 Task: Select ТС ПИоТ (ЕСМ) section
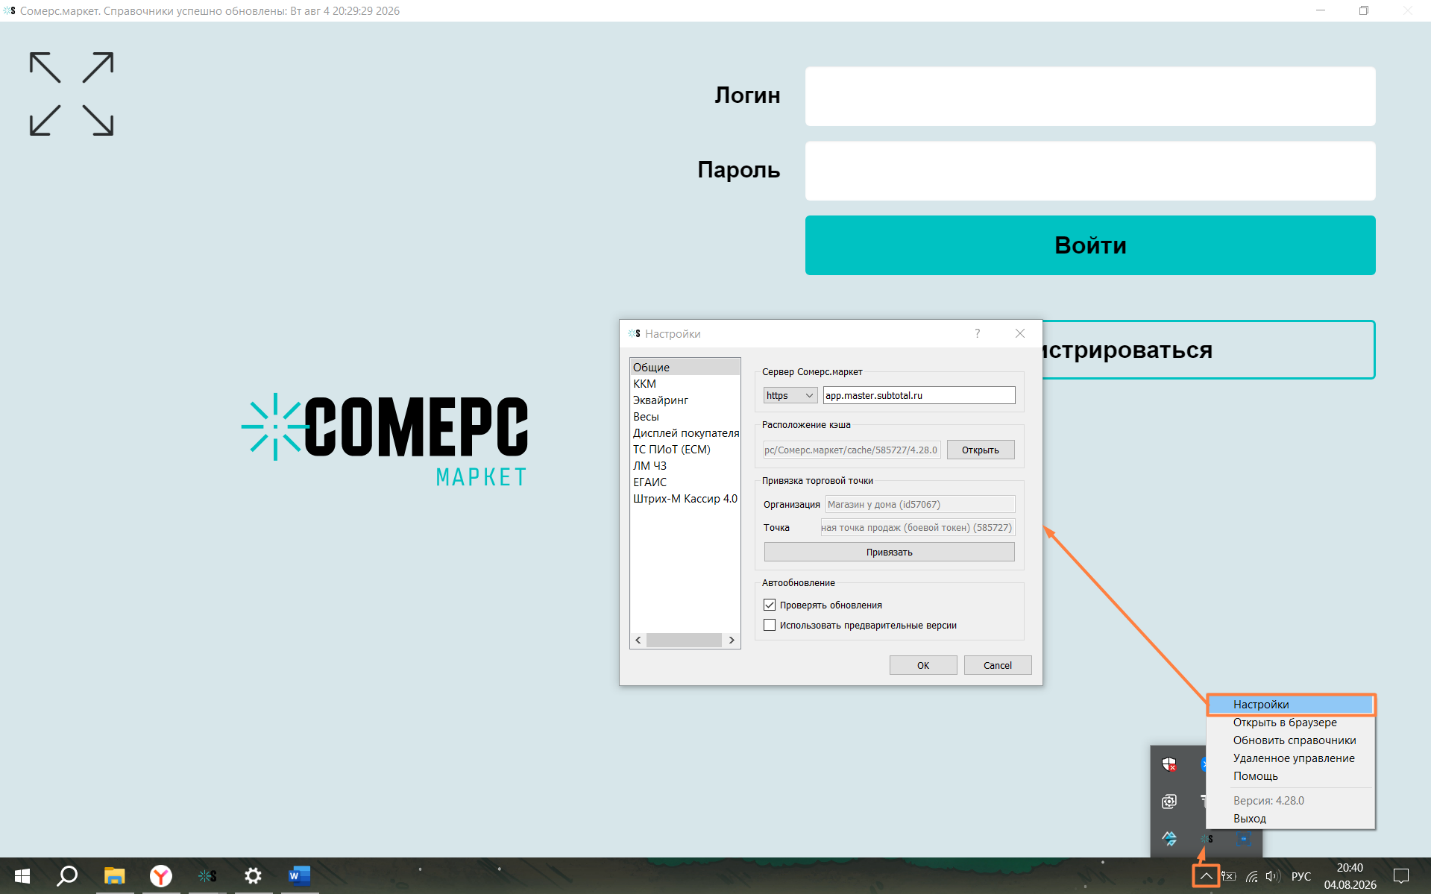[x=685, y=449]
